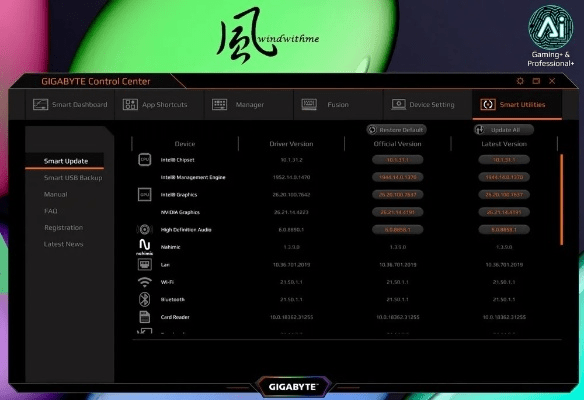
Task: Open the FAQ sidebar entry
Action: point(51,211)
